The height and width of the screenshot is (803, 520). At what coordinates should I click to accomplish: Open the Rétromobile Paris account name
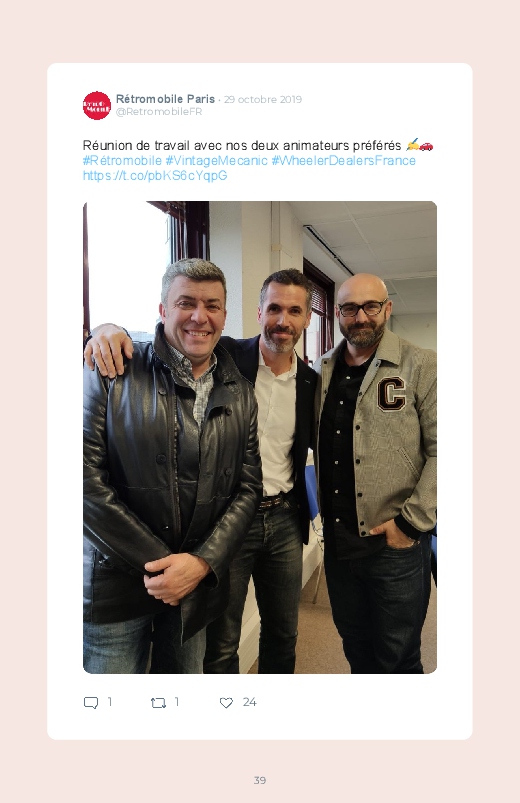point(165,99)
